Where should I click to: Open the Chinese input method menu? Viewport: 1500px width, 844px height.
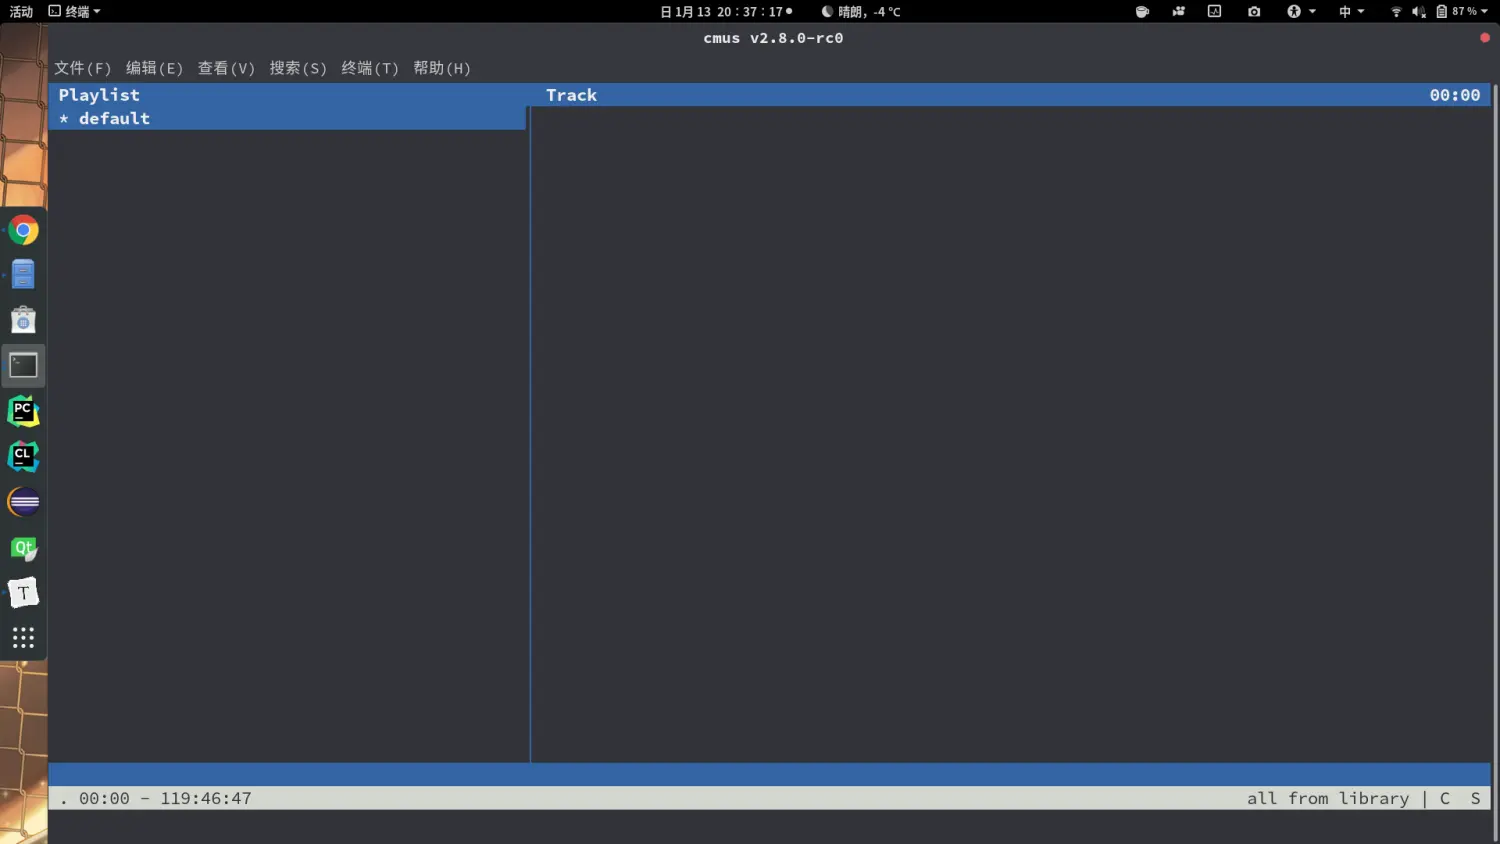click(x=1351, y=12)
